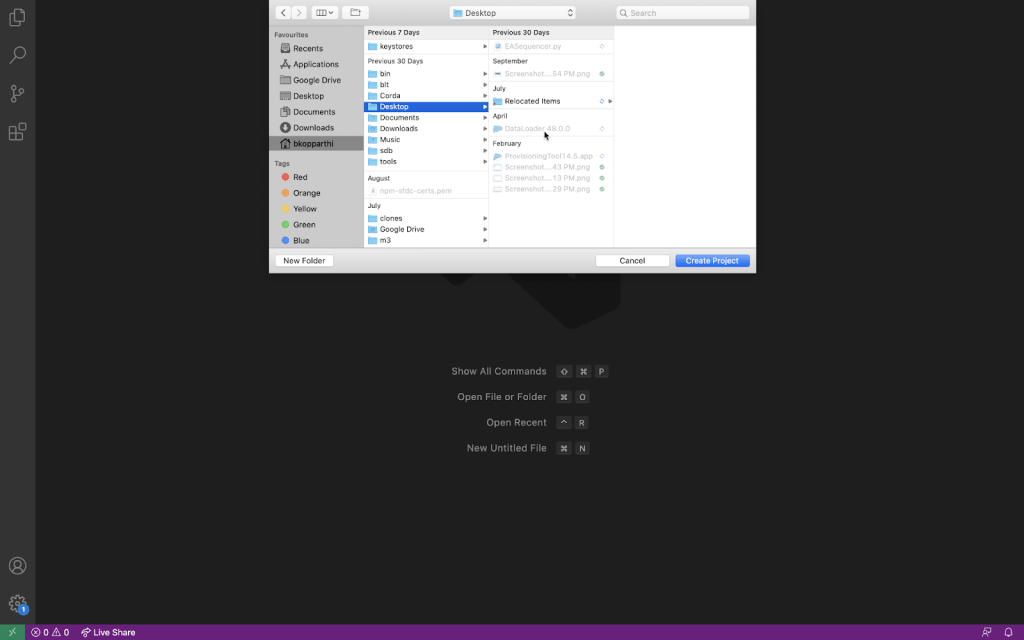This screenshot has height=640, width=1024.
Task: Open the Extensions view icon
Action: click(17, 131)
